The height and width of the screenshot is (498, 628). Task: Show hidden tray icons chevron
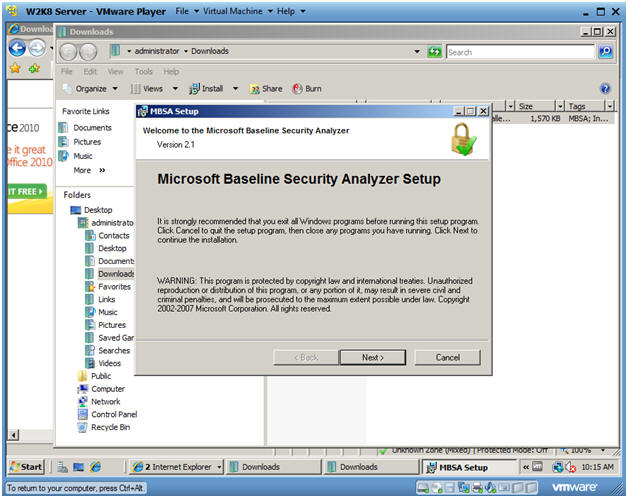point(526,467)
